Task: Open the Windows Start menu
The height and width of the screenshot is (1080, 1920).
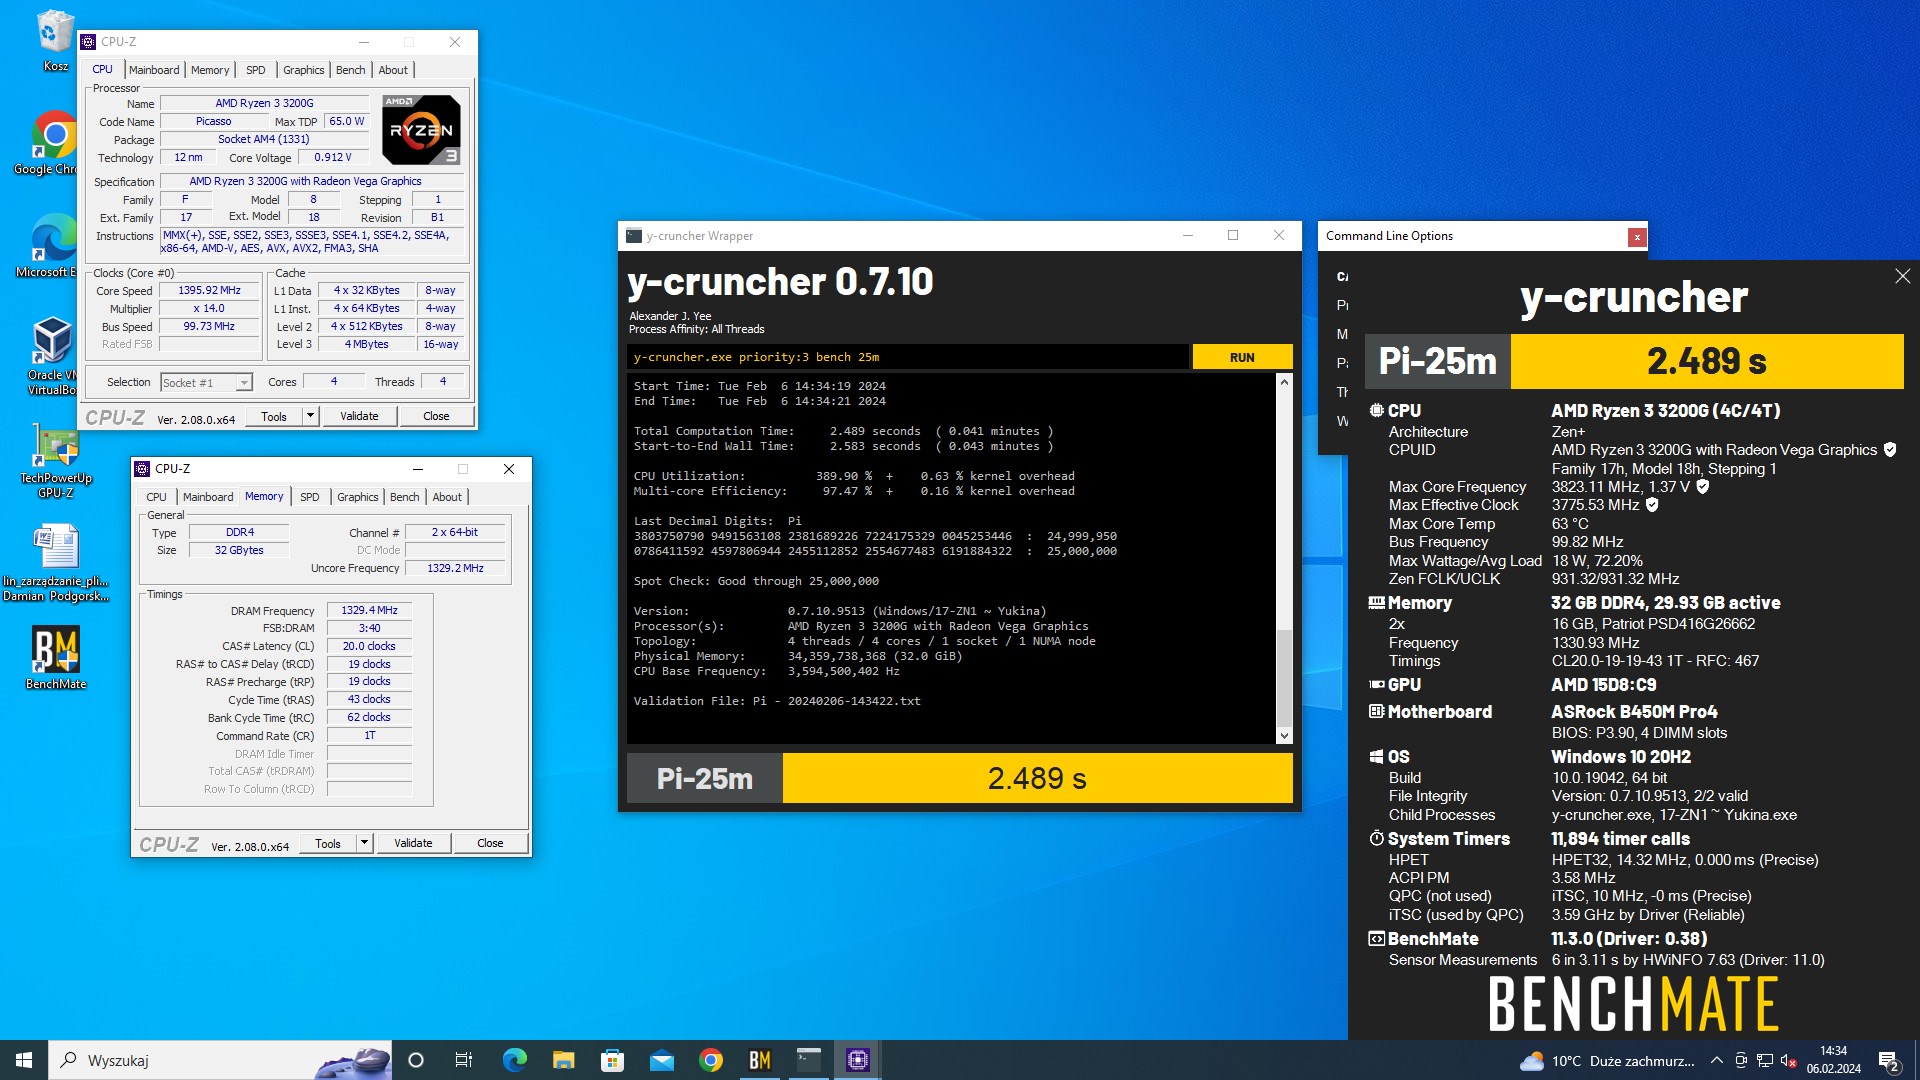Action: click(24, 1060)
